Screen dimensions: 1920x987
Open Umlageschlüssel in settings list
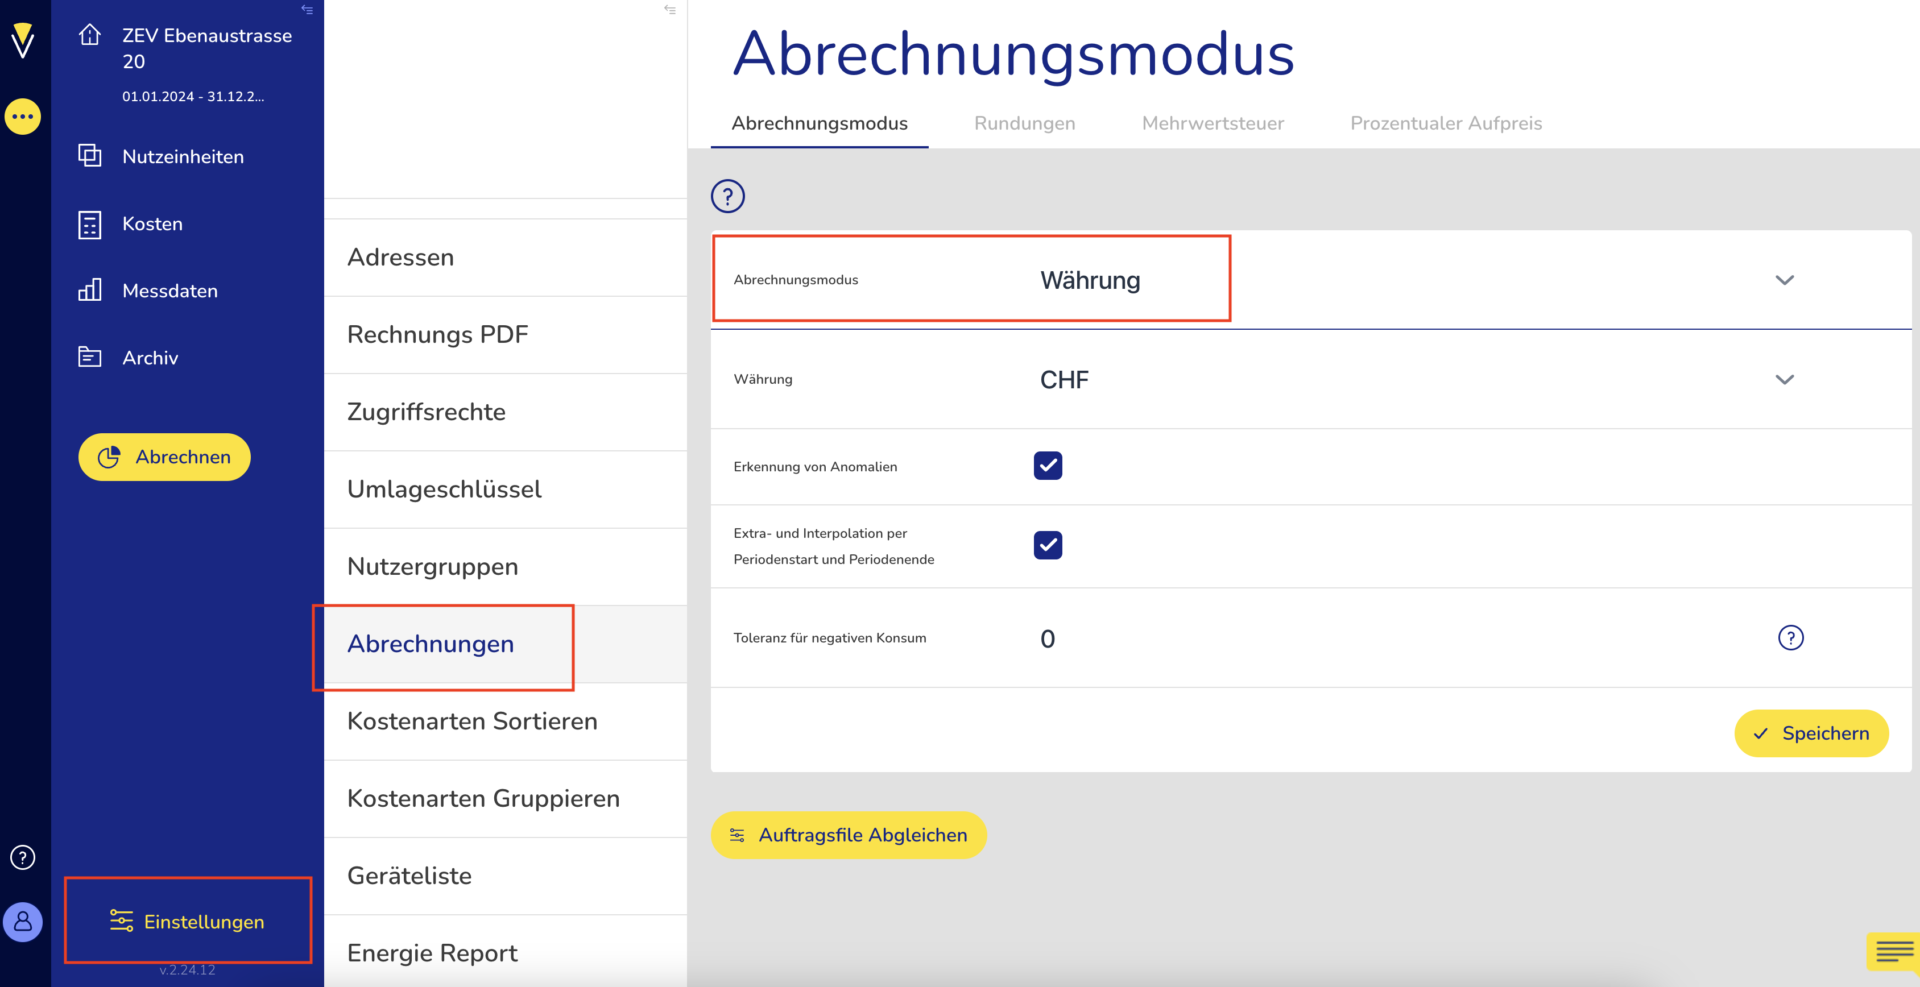point(444,489)
